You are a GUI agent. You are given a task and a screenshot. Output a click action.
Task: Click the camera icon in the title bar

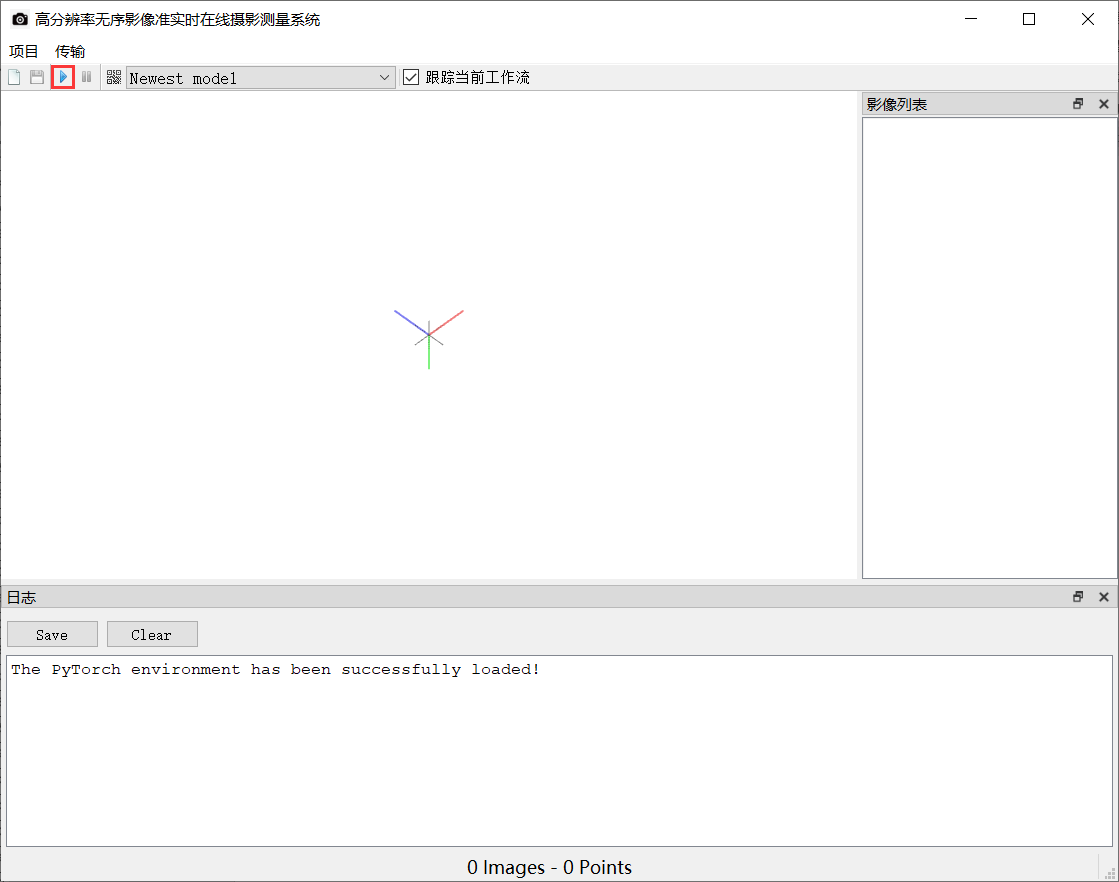click(x=19, y=18)
